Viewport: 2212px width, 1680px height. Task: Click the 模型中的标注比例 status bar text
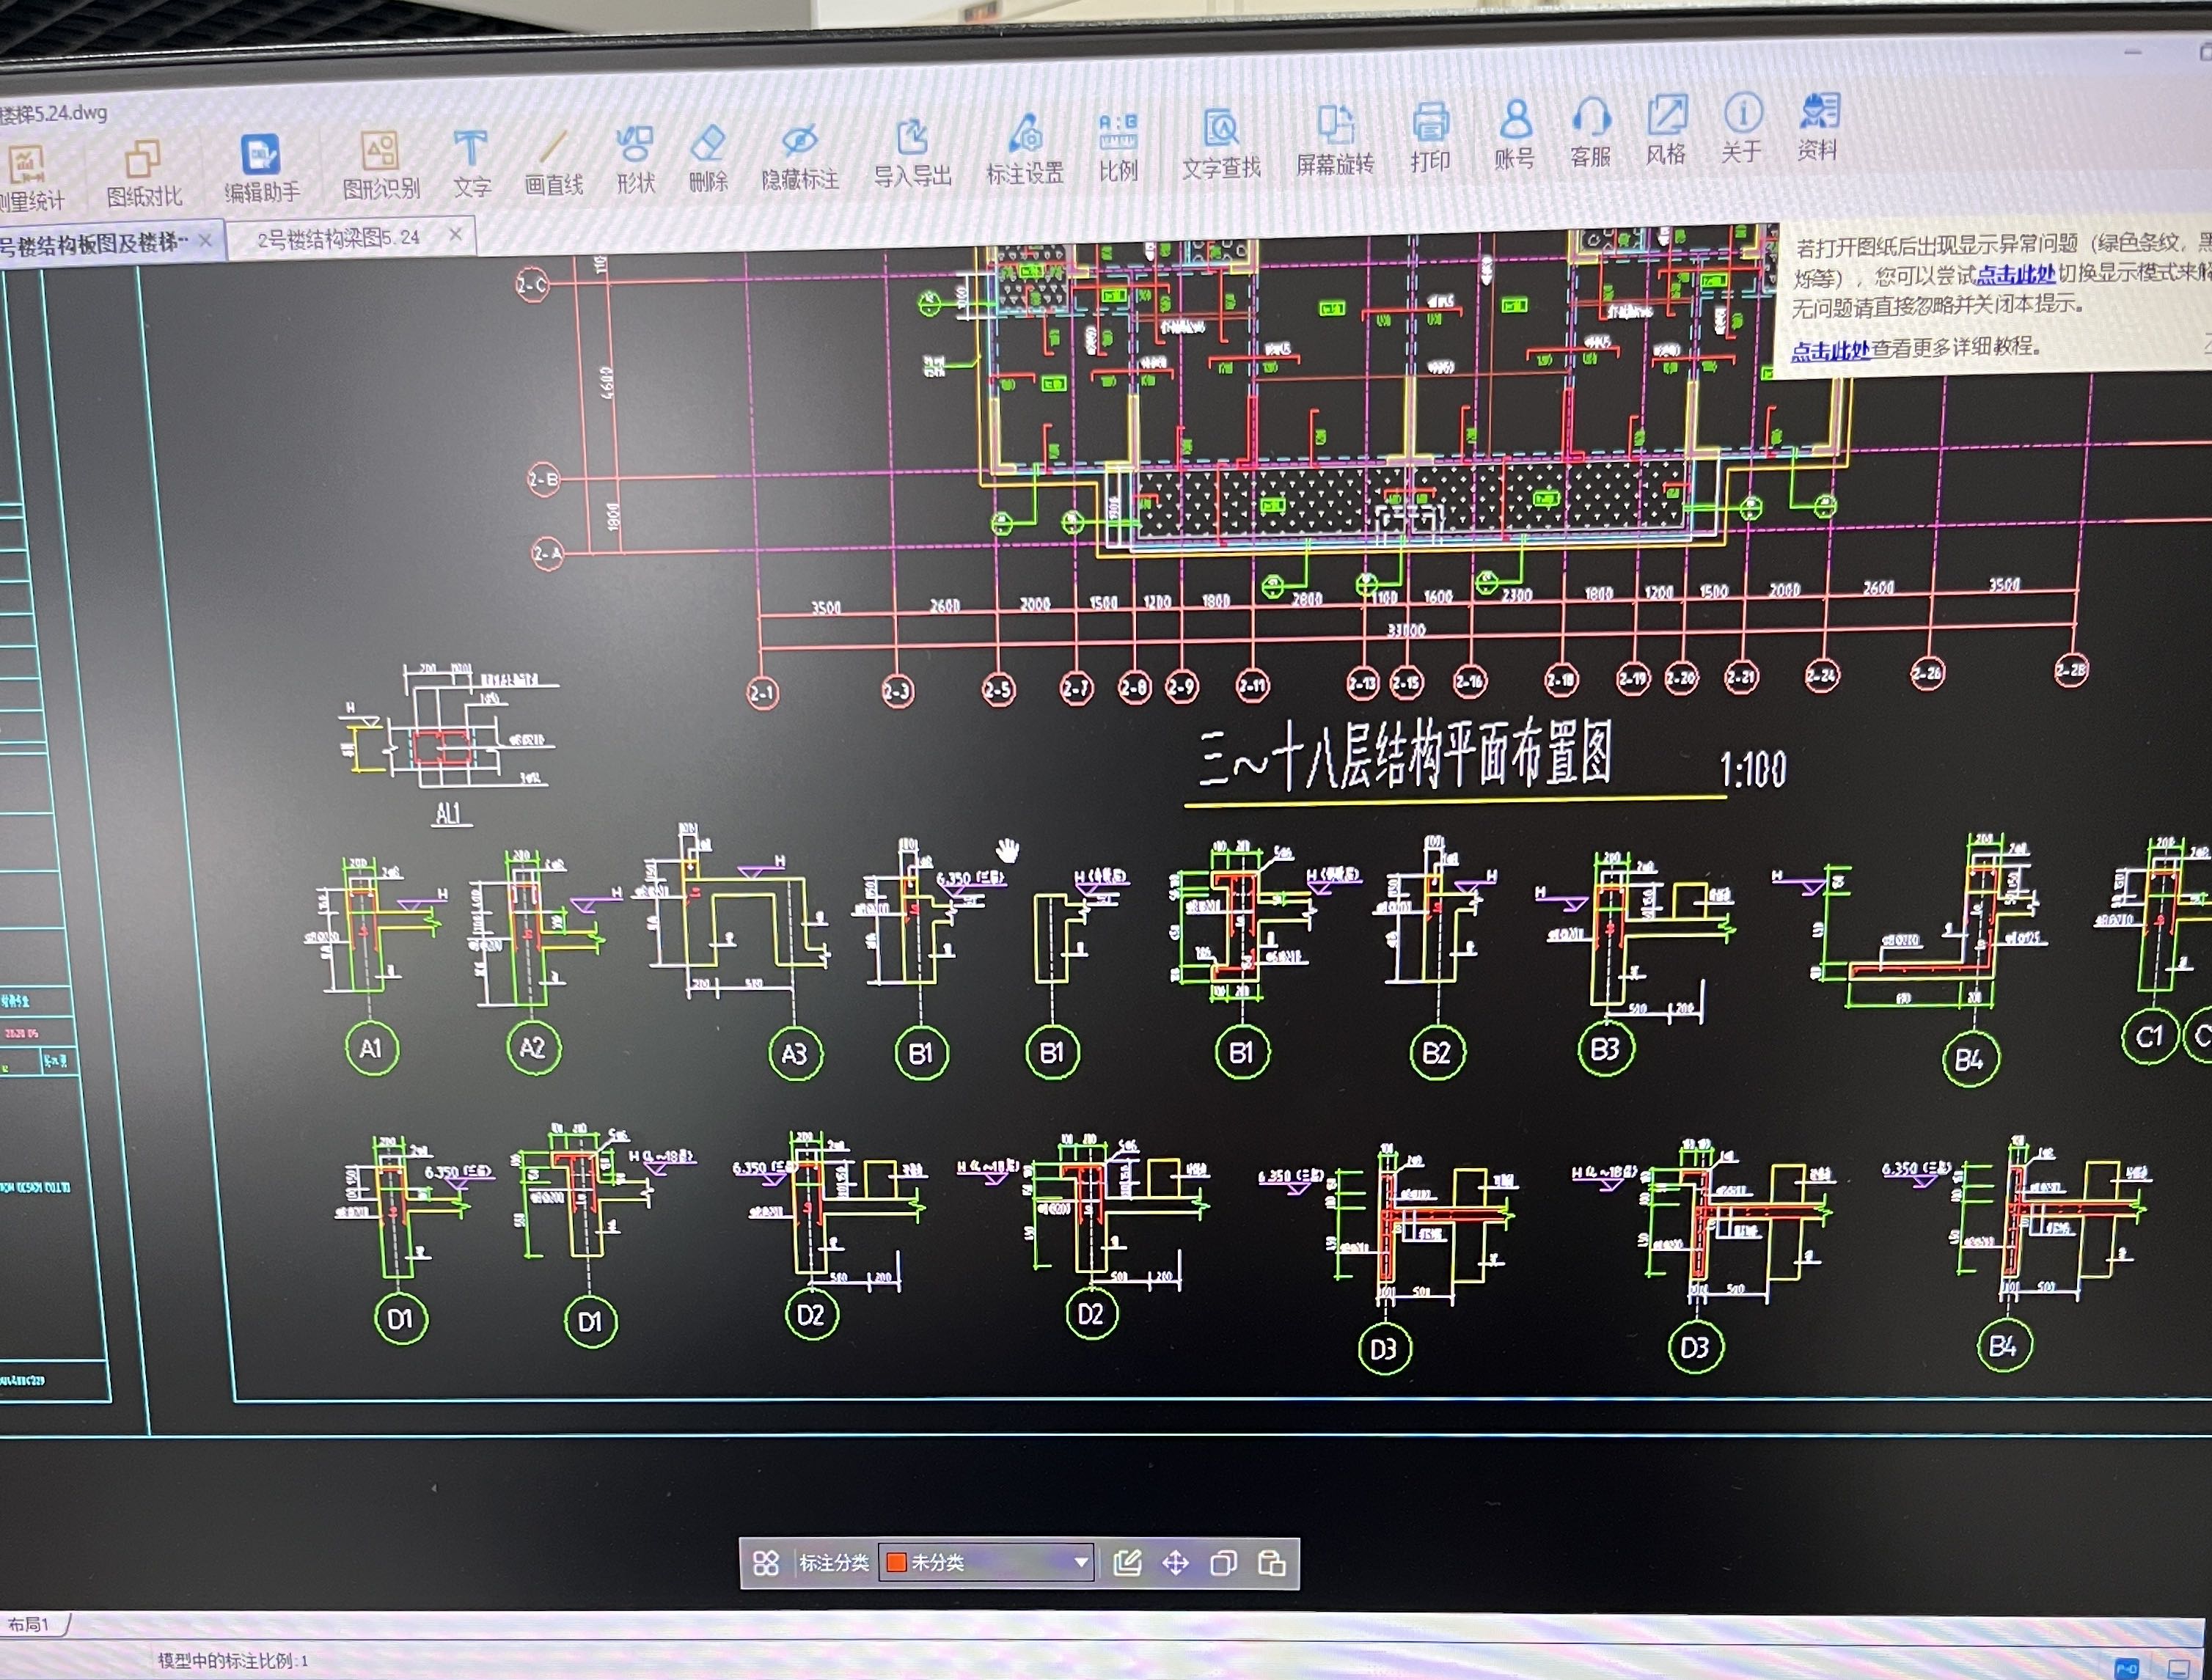click(x=233, y=1661)
